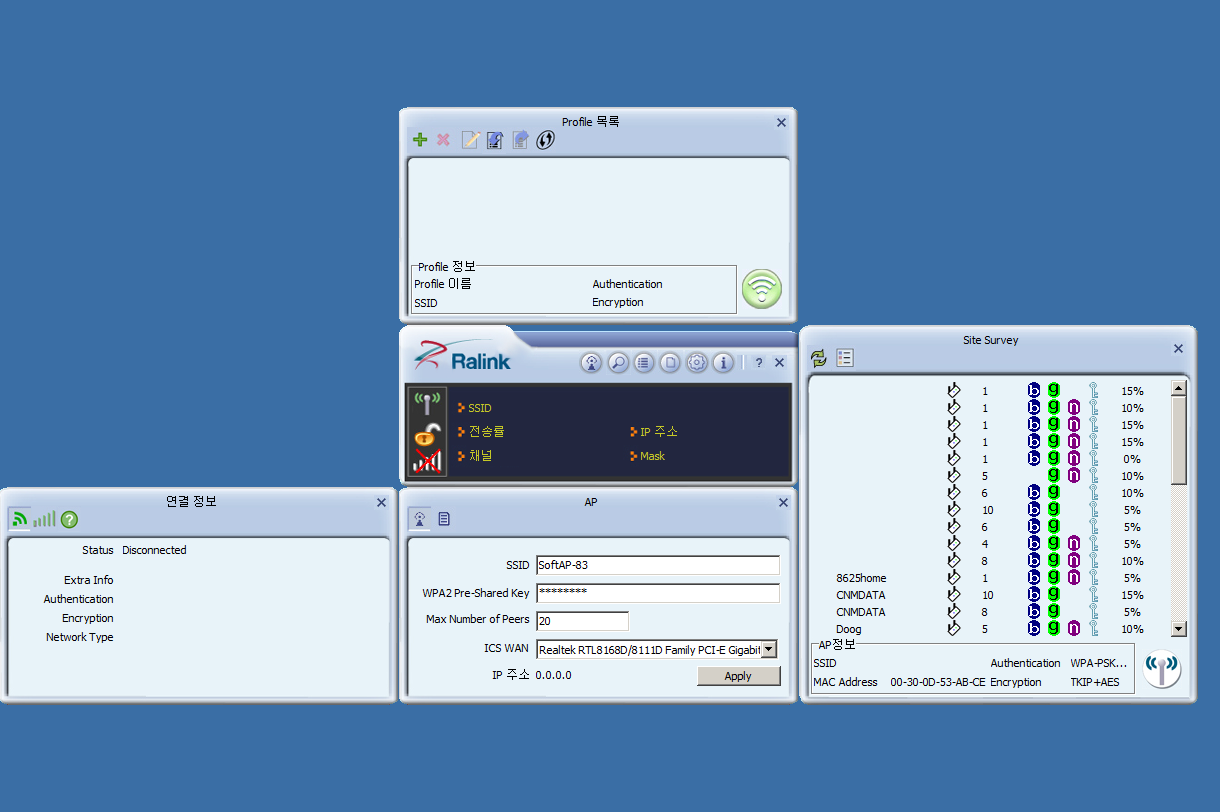Show link status tab in connection info panel
The image size is (1220, 812).
(x=19, y=519)
